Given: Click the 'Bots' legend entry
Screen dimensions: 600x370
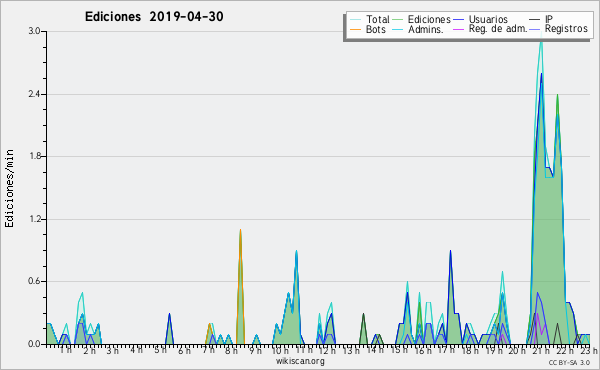Looking at the screenshot, I should click(368, 29).
